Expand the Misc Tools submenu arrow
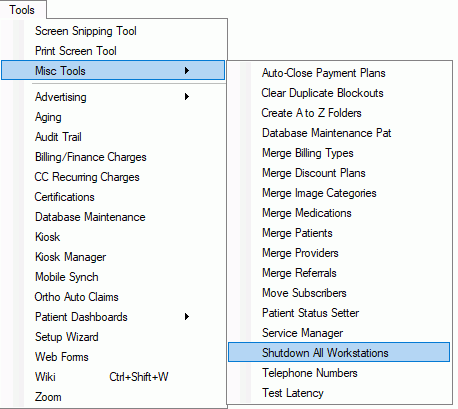 [x=187, y=70]
